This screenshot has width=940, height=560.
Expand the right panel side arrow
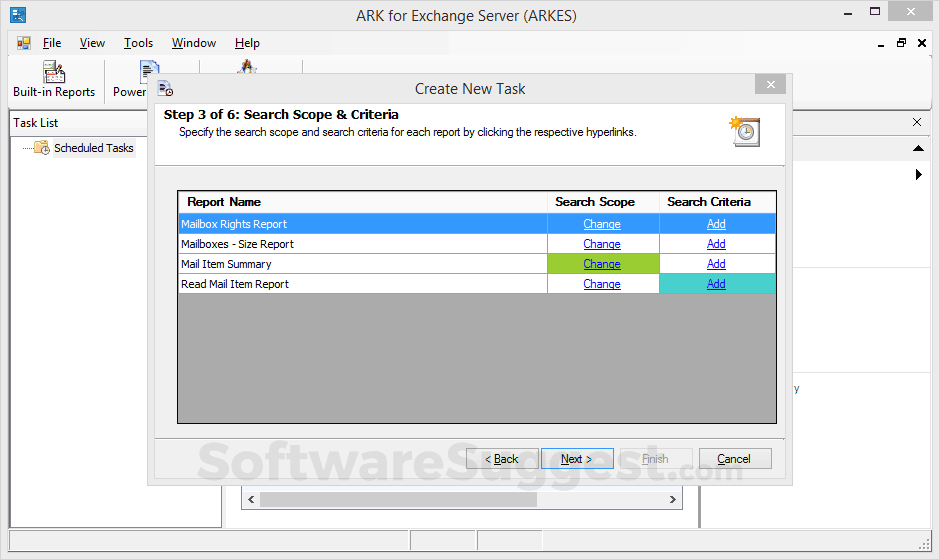[x=918, y=175]
